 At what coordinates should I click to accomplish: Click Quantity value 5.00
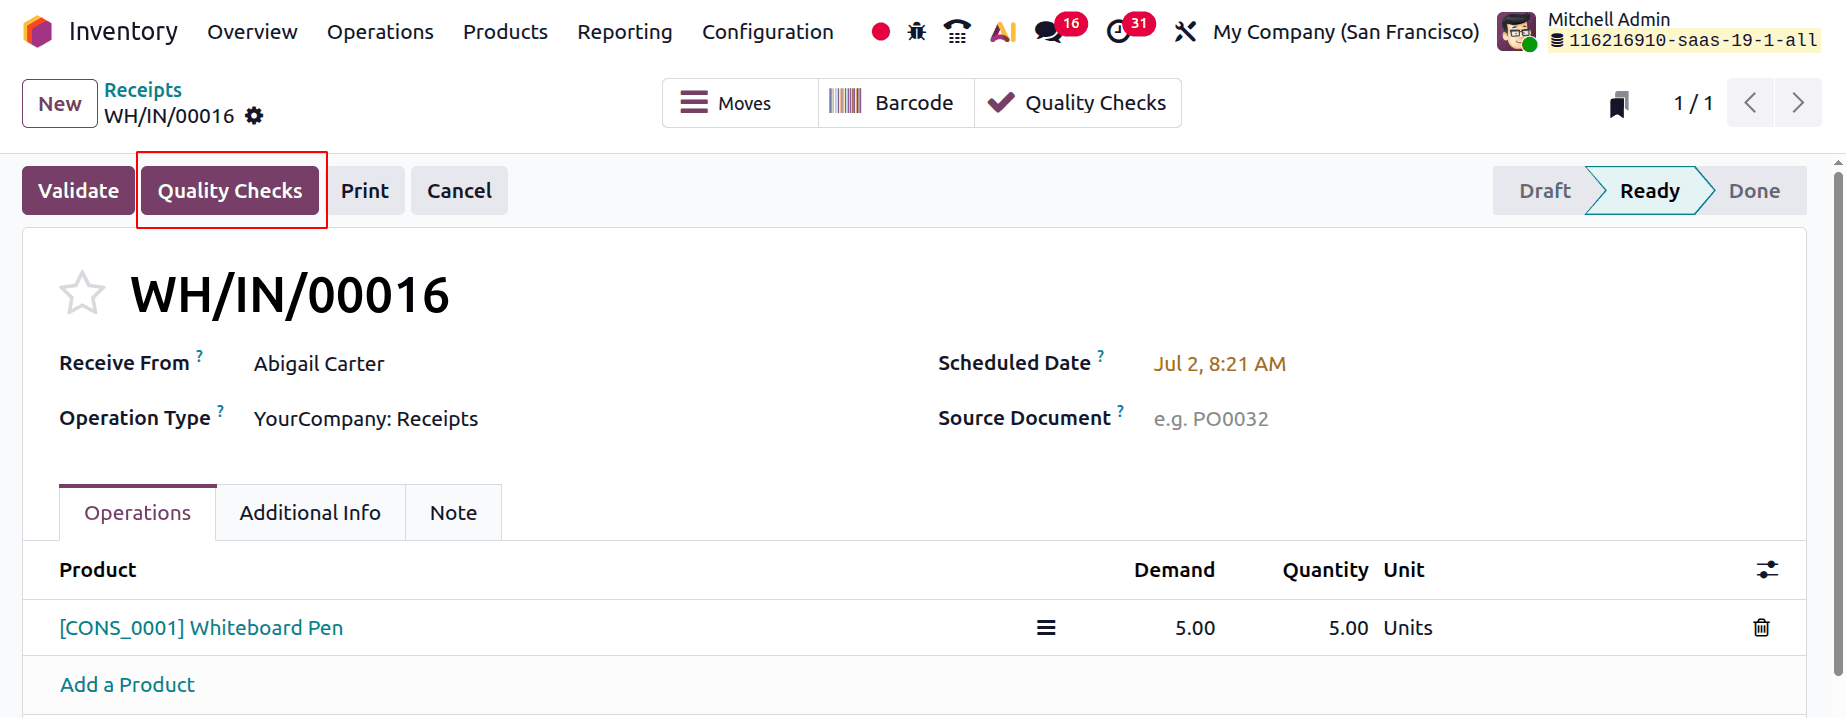(x=1348, y=628)
